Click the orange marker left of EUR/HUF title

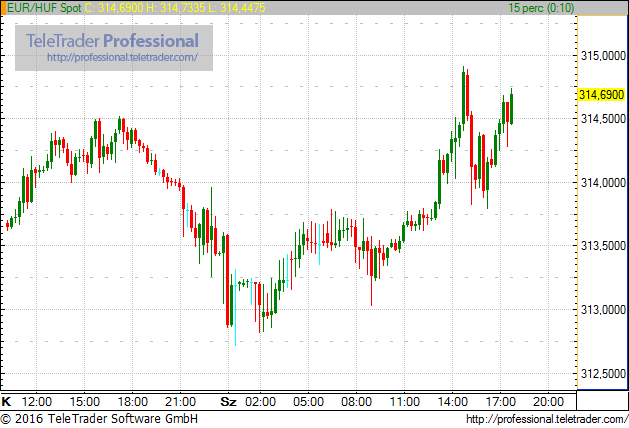point(3,8)
